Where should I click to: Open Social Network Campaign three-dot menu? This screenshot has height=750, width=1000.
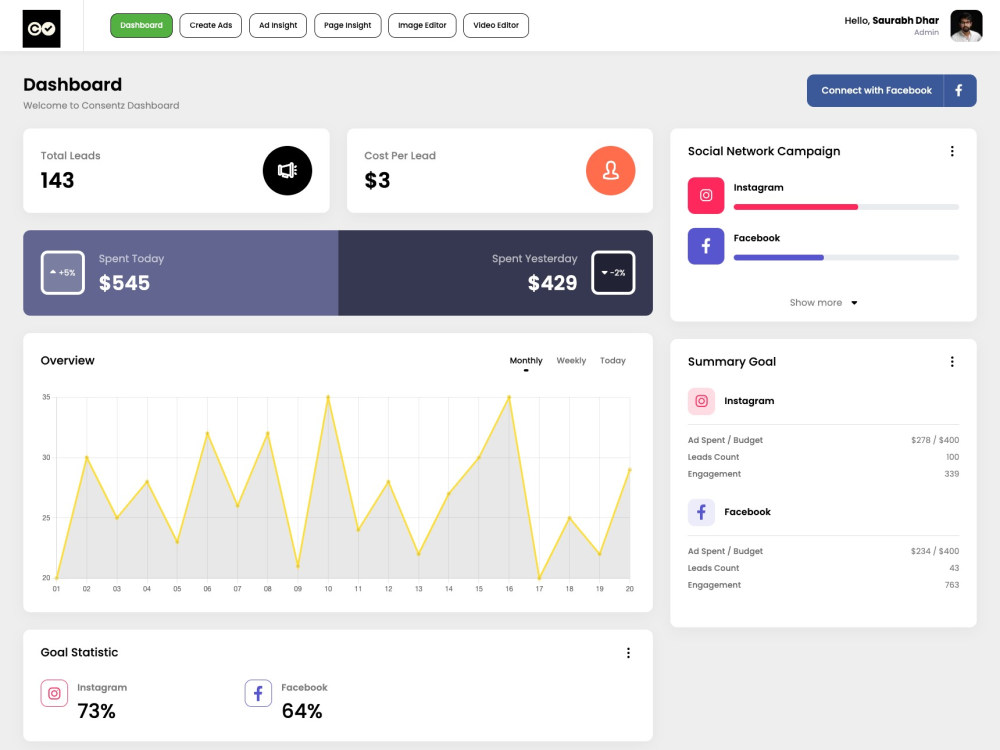coord(952,151)
